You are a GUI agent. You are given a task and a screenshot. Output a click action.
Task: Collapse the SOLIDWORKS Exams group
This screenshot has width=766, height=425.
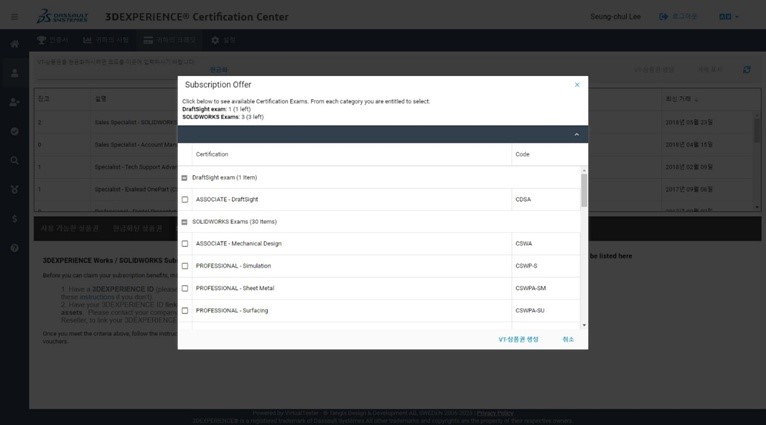[x=184, y=222]
